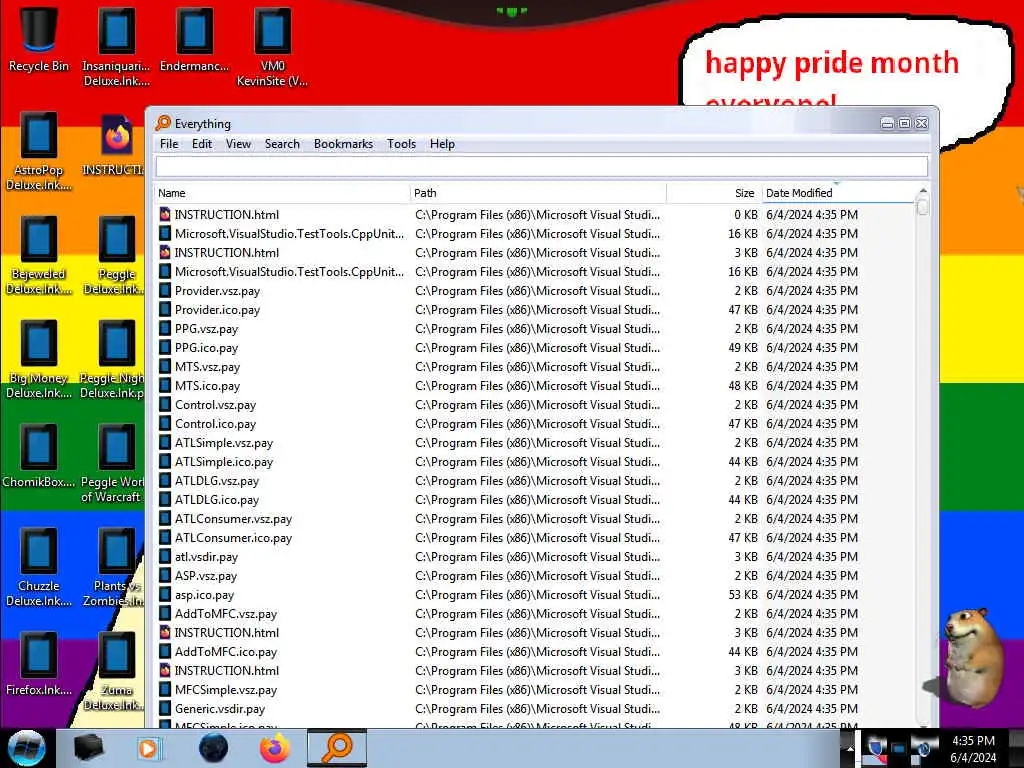Open the dark globe taskbar icon
Screen dimensions: 1024x768
(x=213, y=748)
